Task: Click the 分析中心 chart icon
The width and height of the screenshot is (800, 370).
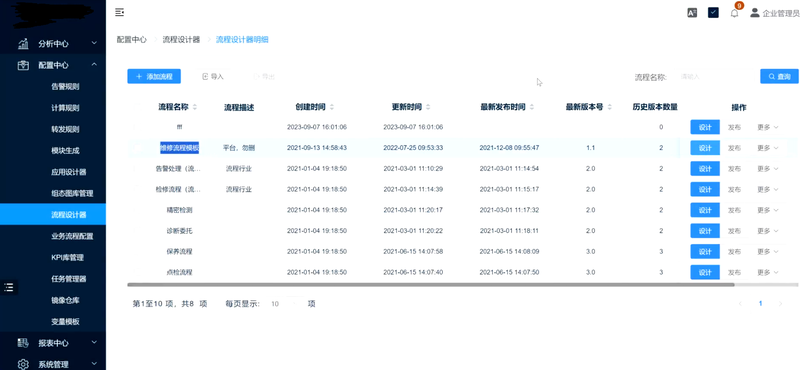Action: (x=23, y=44)
